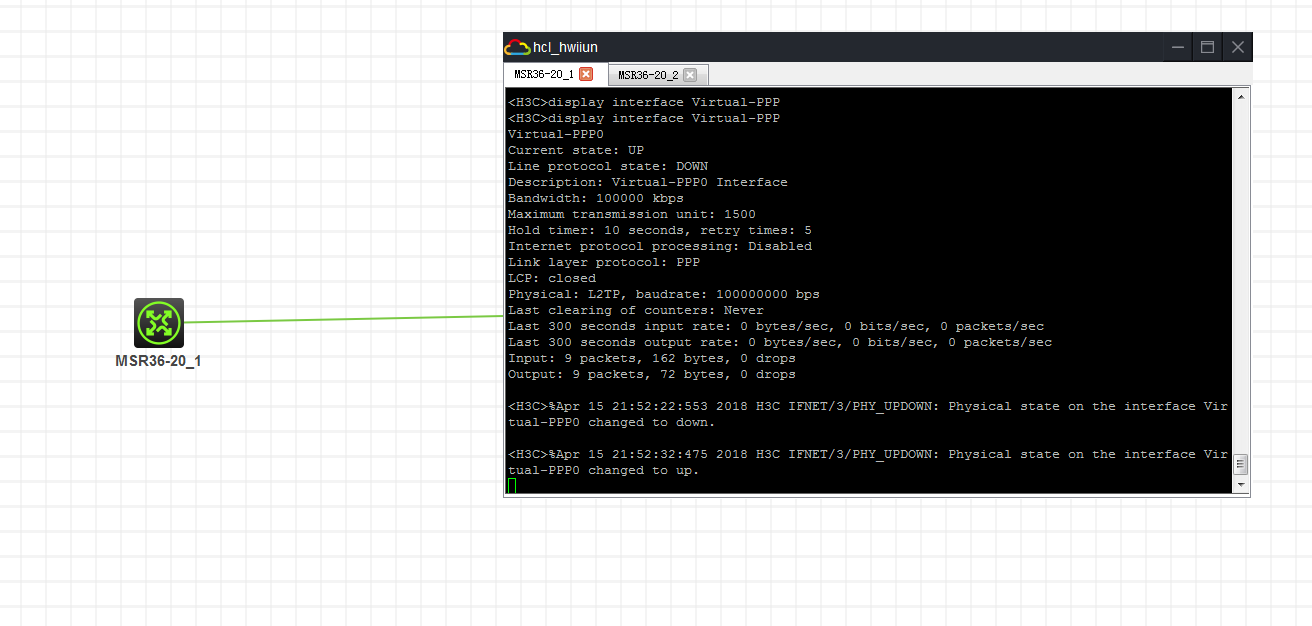This screenshot has height=626, width=1312.
Task: Click the green link line to MSR36-20_1
Action: [344, 319]
